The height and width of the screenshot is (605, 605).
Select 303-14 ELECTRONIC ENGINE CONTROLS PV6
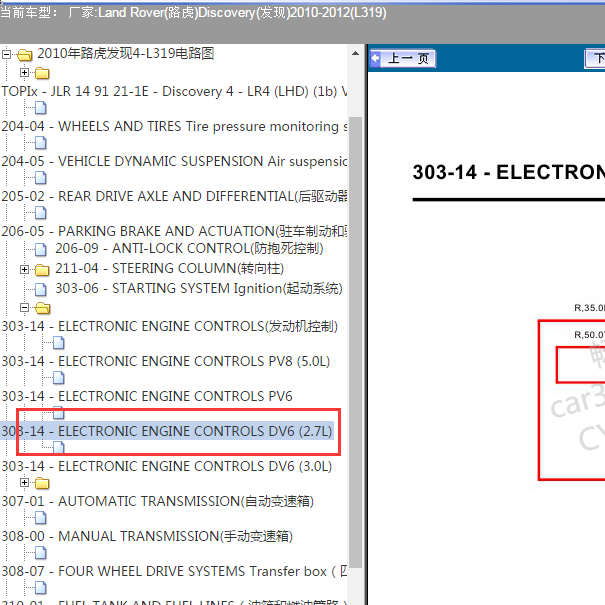[x=147, y=397]
